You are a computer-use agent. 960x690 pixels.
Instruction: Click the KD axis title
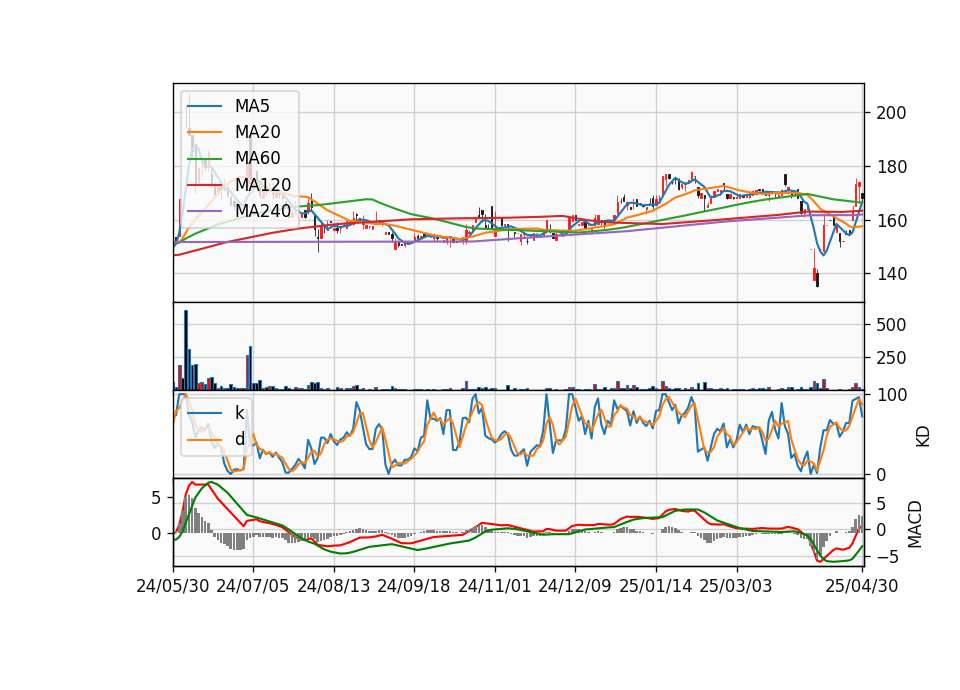point(923,437)
